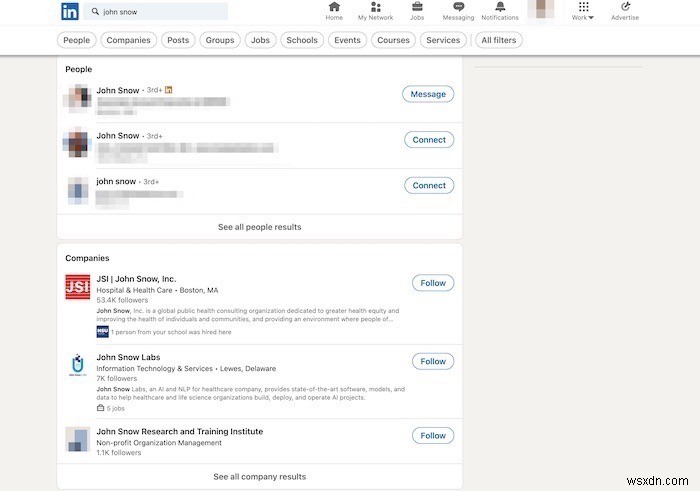
Task: Open the profile avatar in navbar
Action: (x=541, y=9)
